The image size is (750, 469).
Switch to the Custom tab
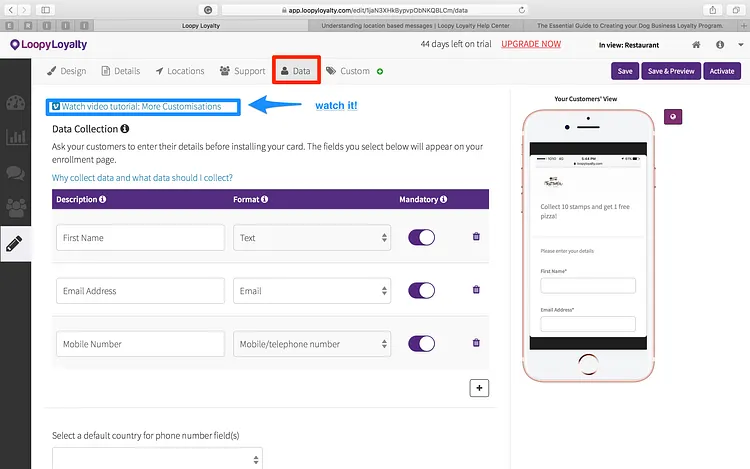(348, 71)
